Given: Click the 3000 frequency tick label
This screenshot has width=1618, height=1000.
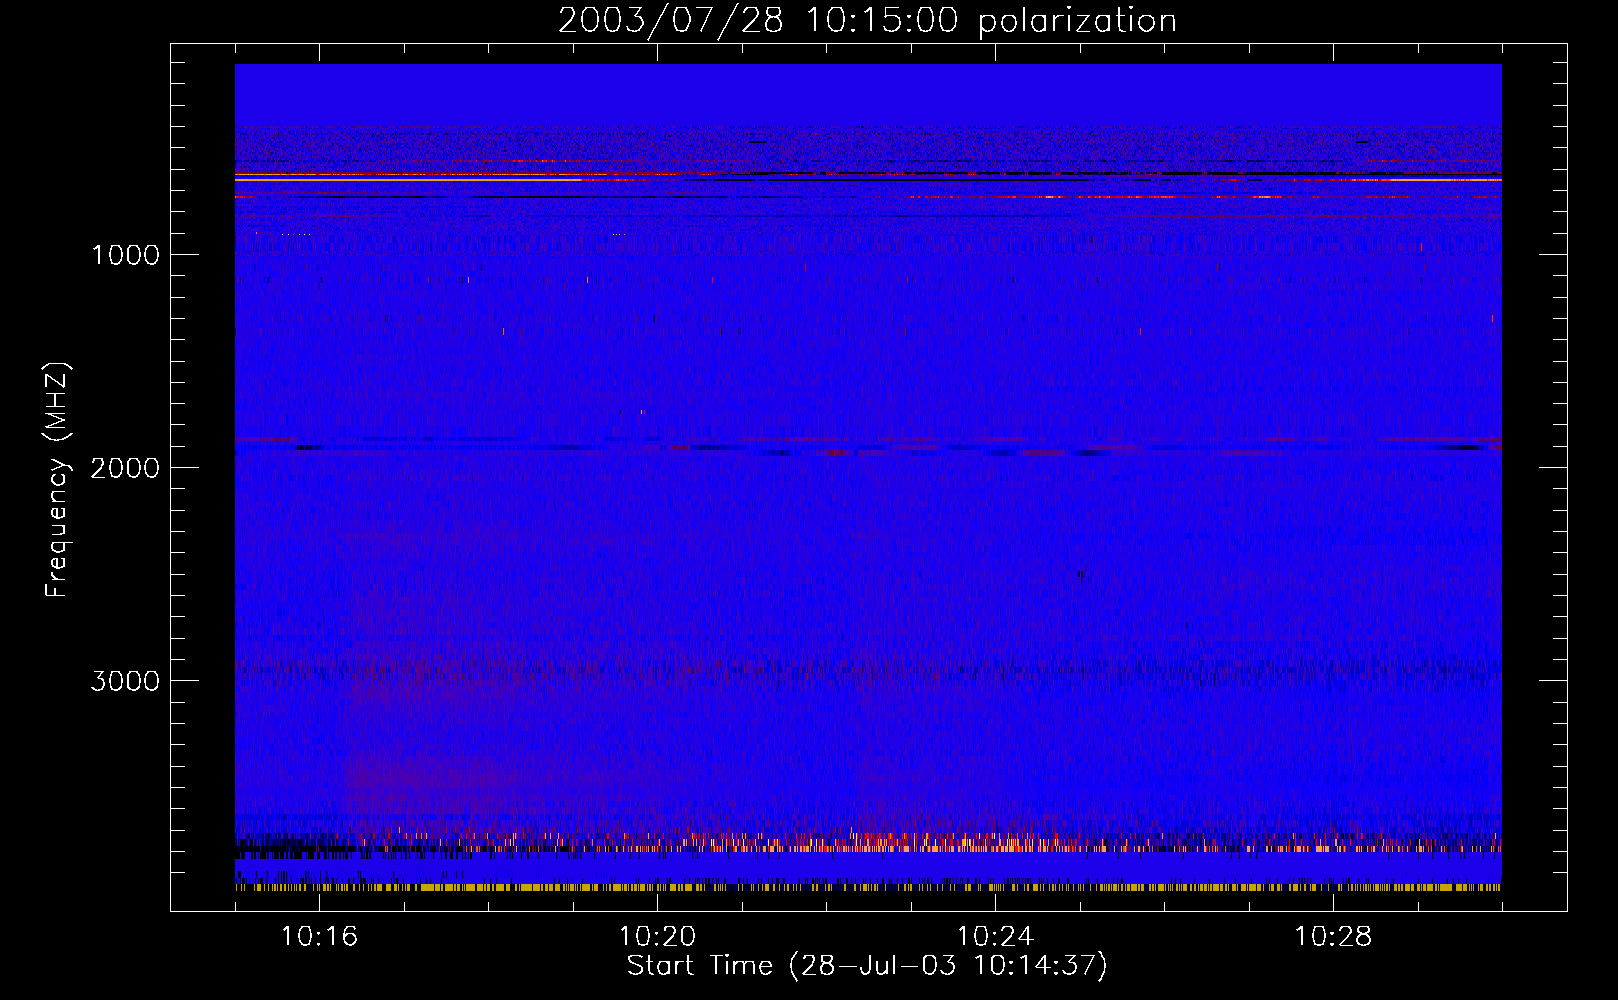Looking at the screenshot, I should point(125,681).
